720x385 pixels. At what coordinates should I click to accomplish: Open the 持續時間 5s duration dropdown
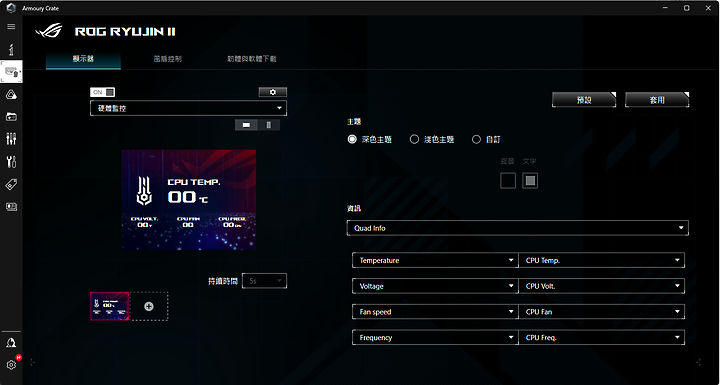point(264,281)
